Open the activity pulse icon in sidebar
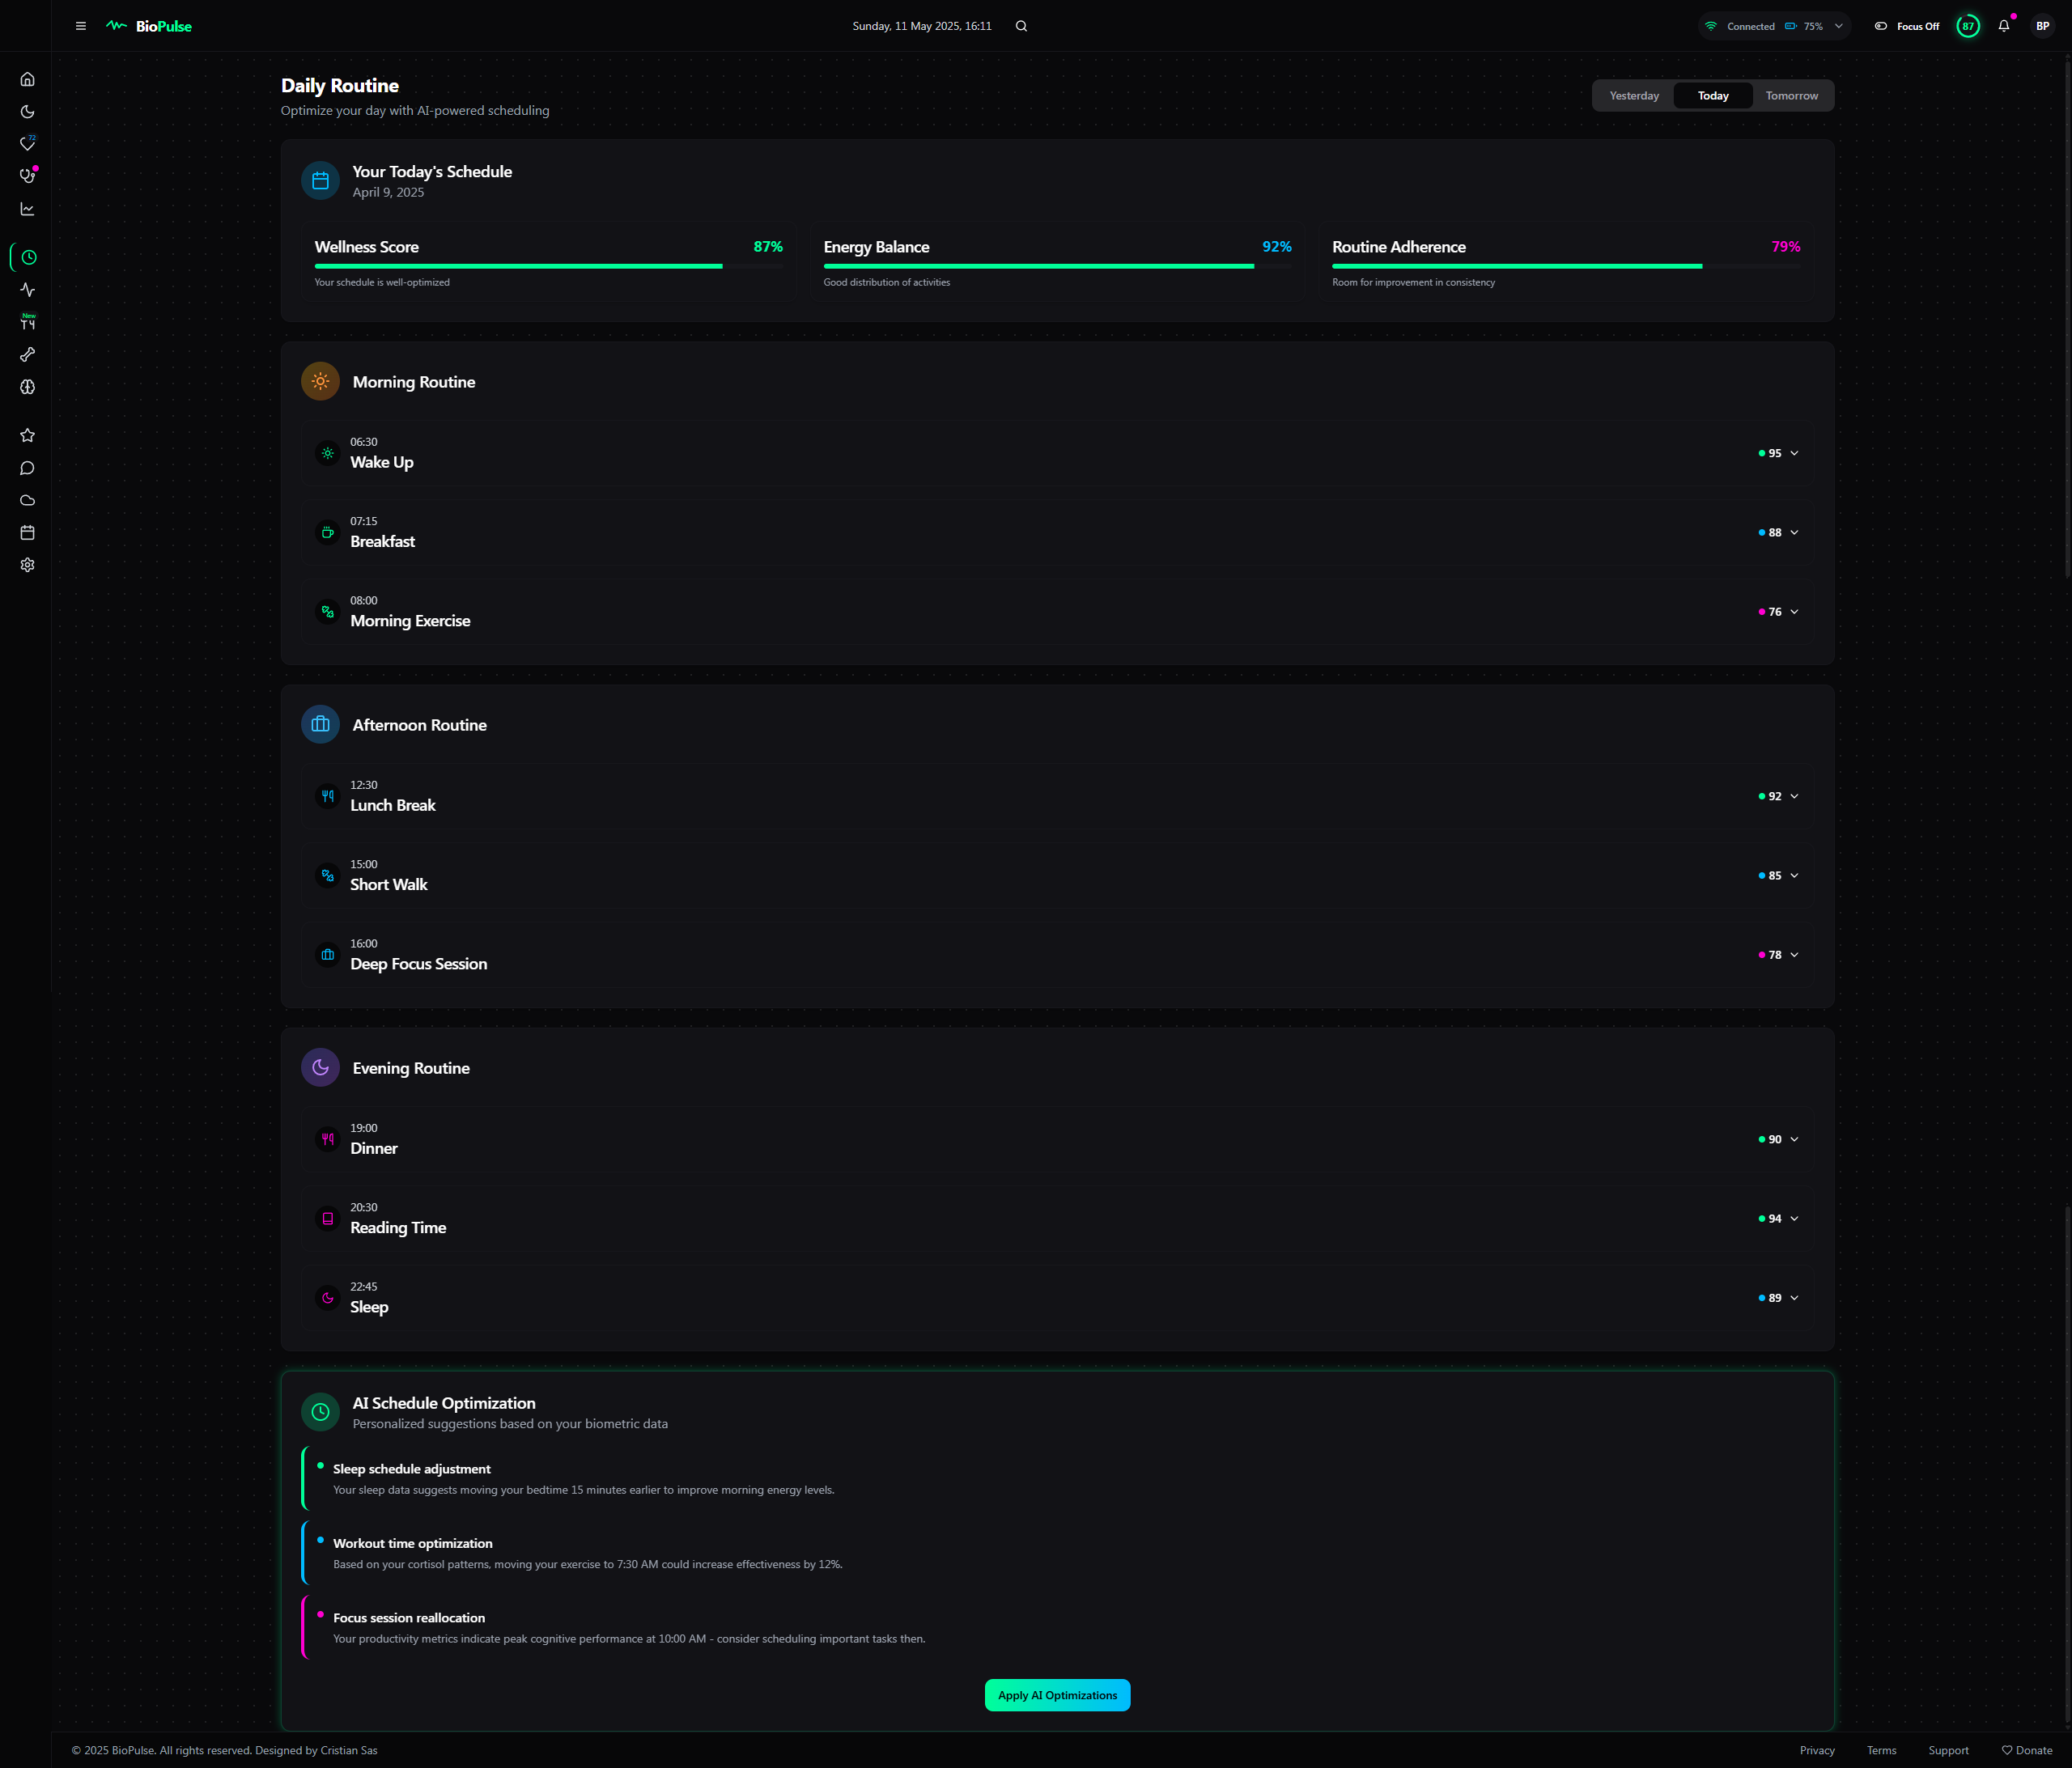Image resolution: width=2072 pixels, height=1768 pixels. tap(28, 290)
